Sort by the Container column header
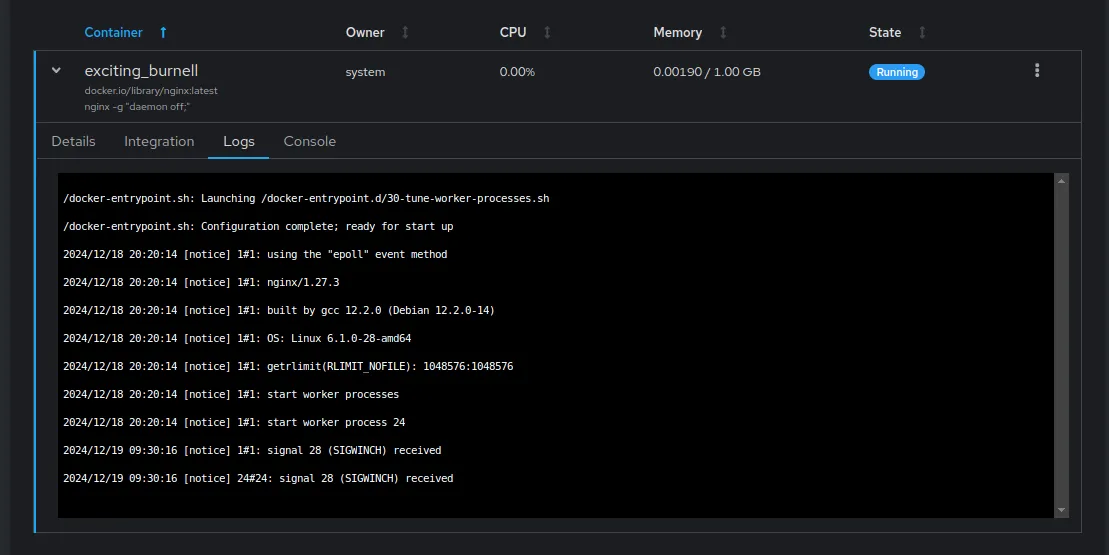The image size is (1109, 555). (x=113, y=33)
